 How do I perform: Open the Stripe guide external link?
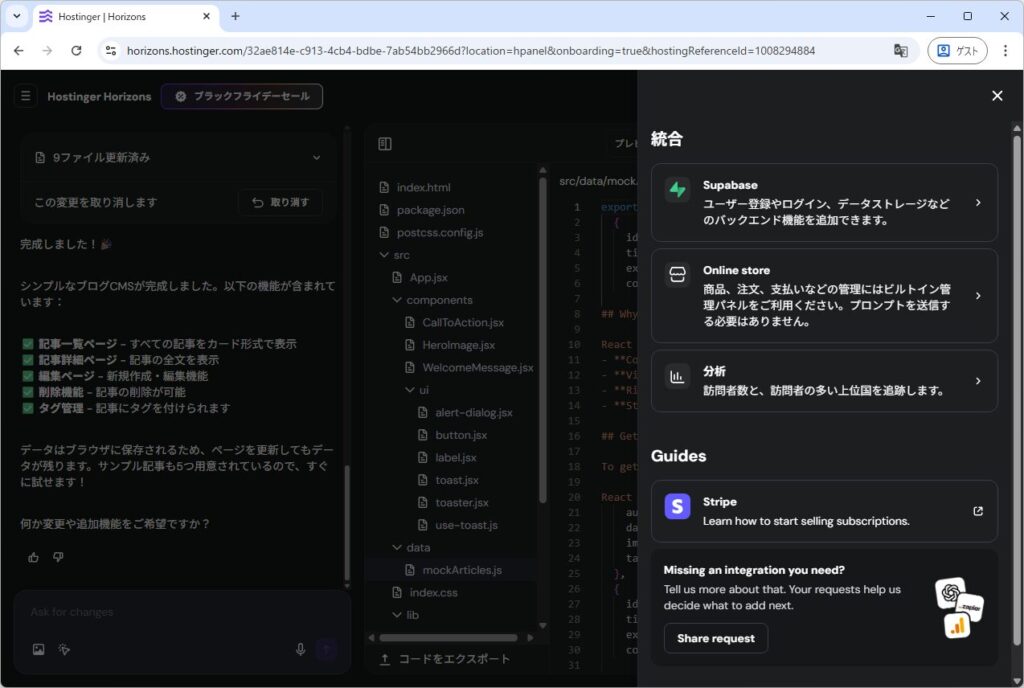pyautogui.click(x=977, y=511)
